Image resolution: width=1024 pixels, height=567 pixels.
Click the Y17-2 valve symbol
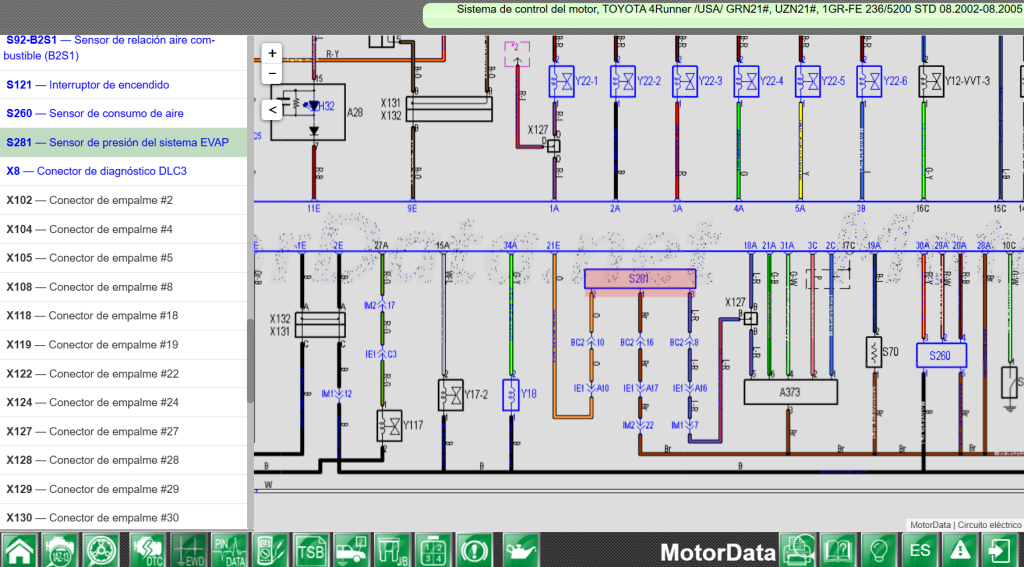451,395
